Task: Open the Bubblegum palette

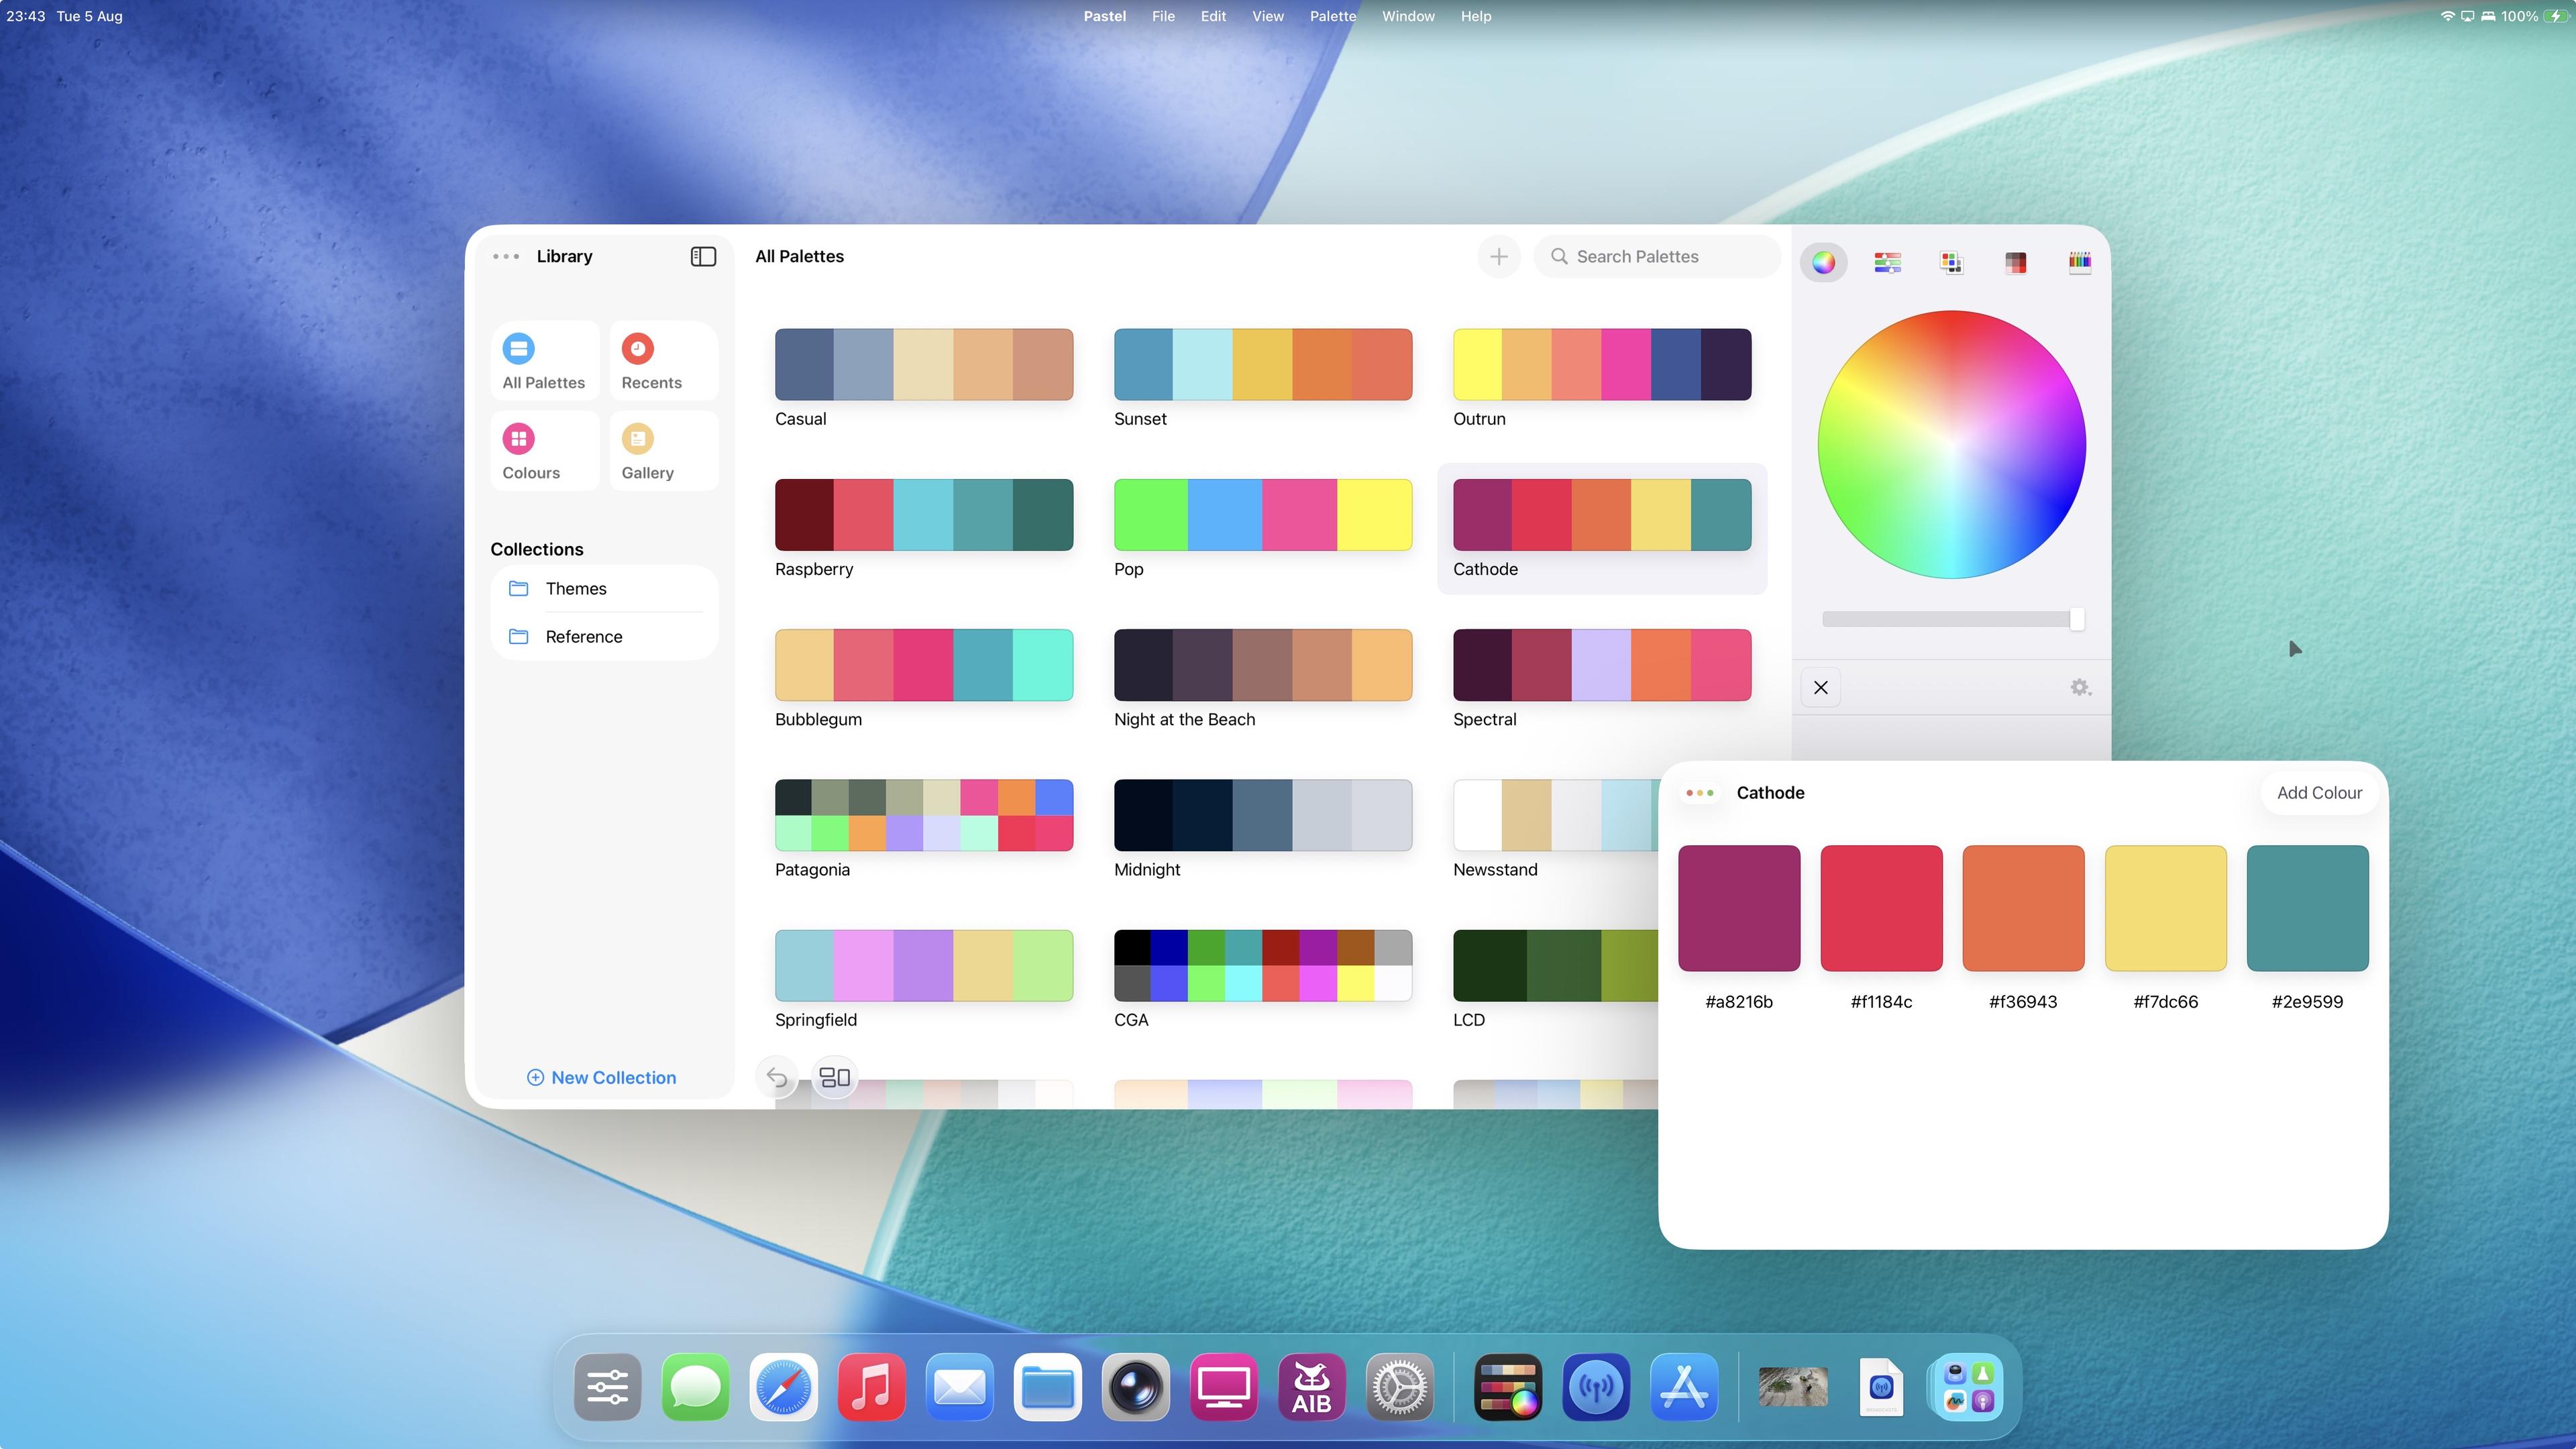Action: [x=923, y=665]
